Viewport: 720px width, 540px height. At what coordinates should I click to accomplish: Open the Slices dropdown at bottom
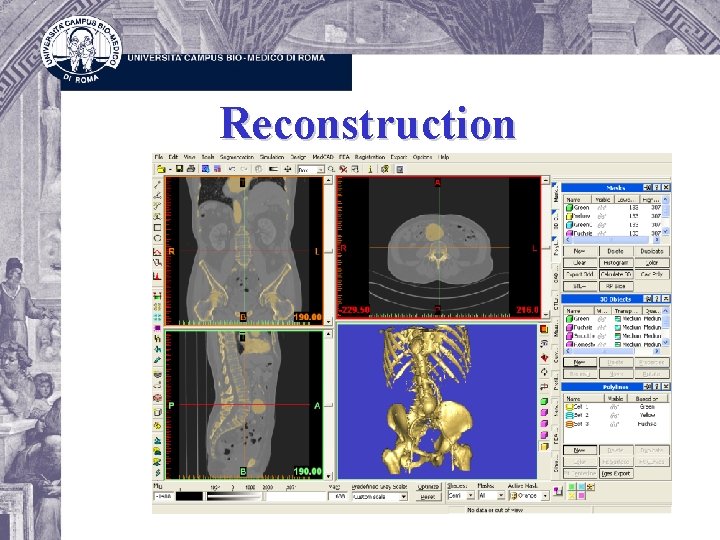(x=461, y=496)
